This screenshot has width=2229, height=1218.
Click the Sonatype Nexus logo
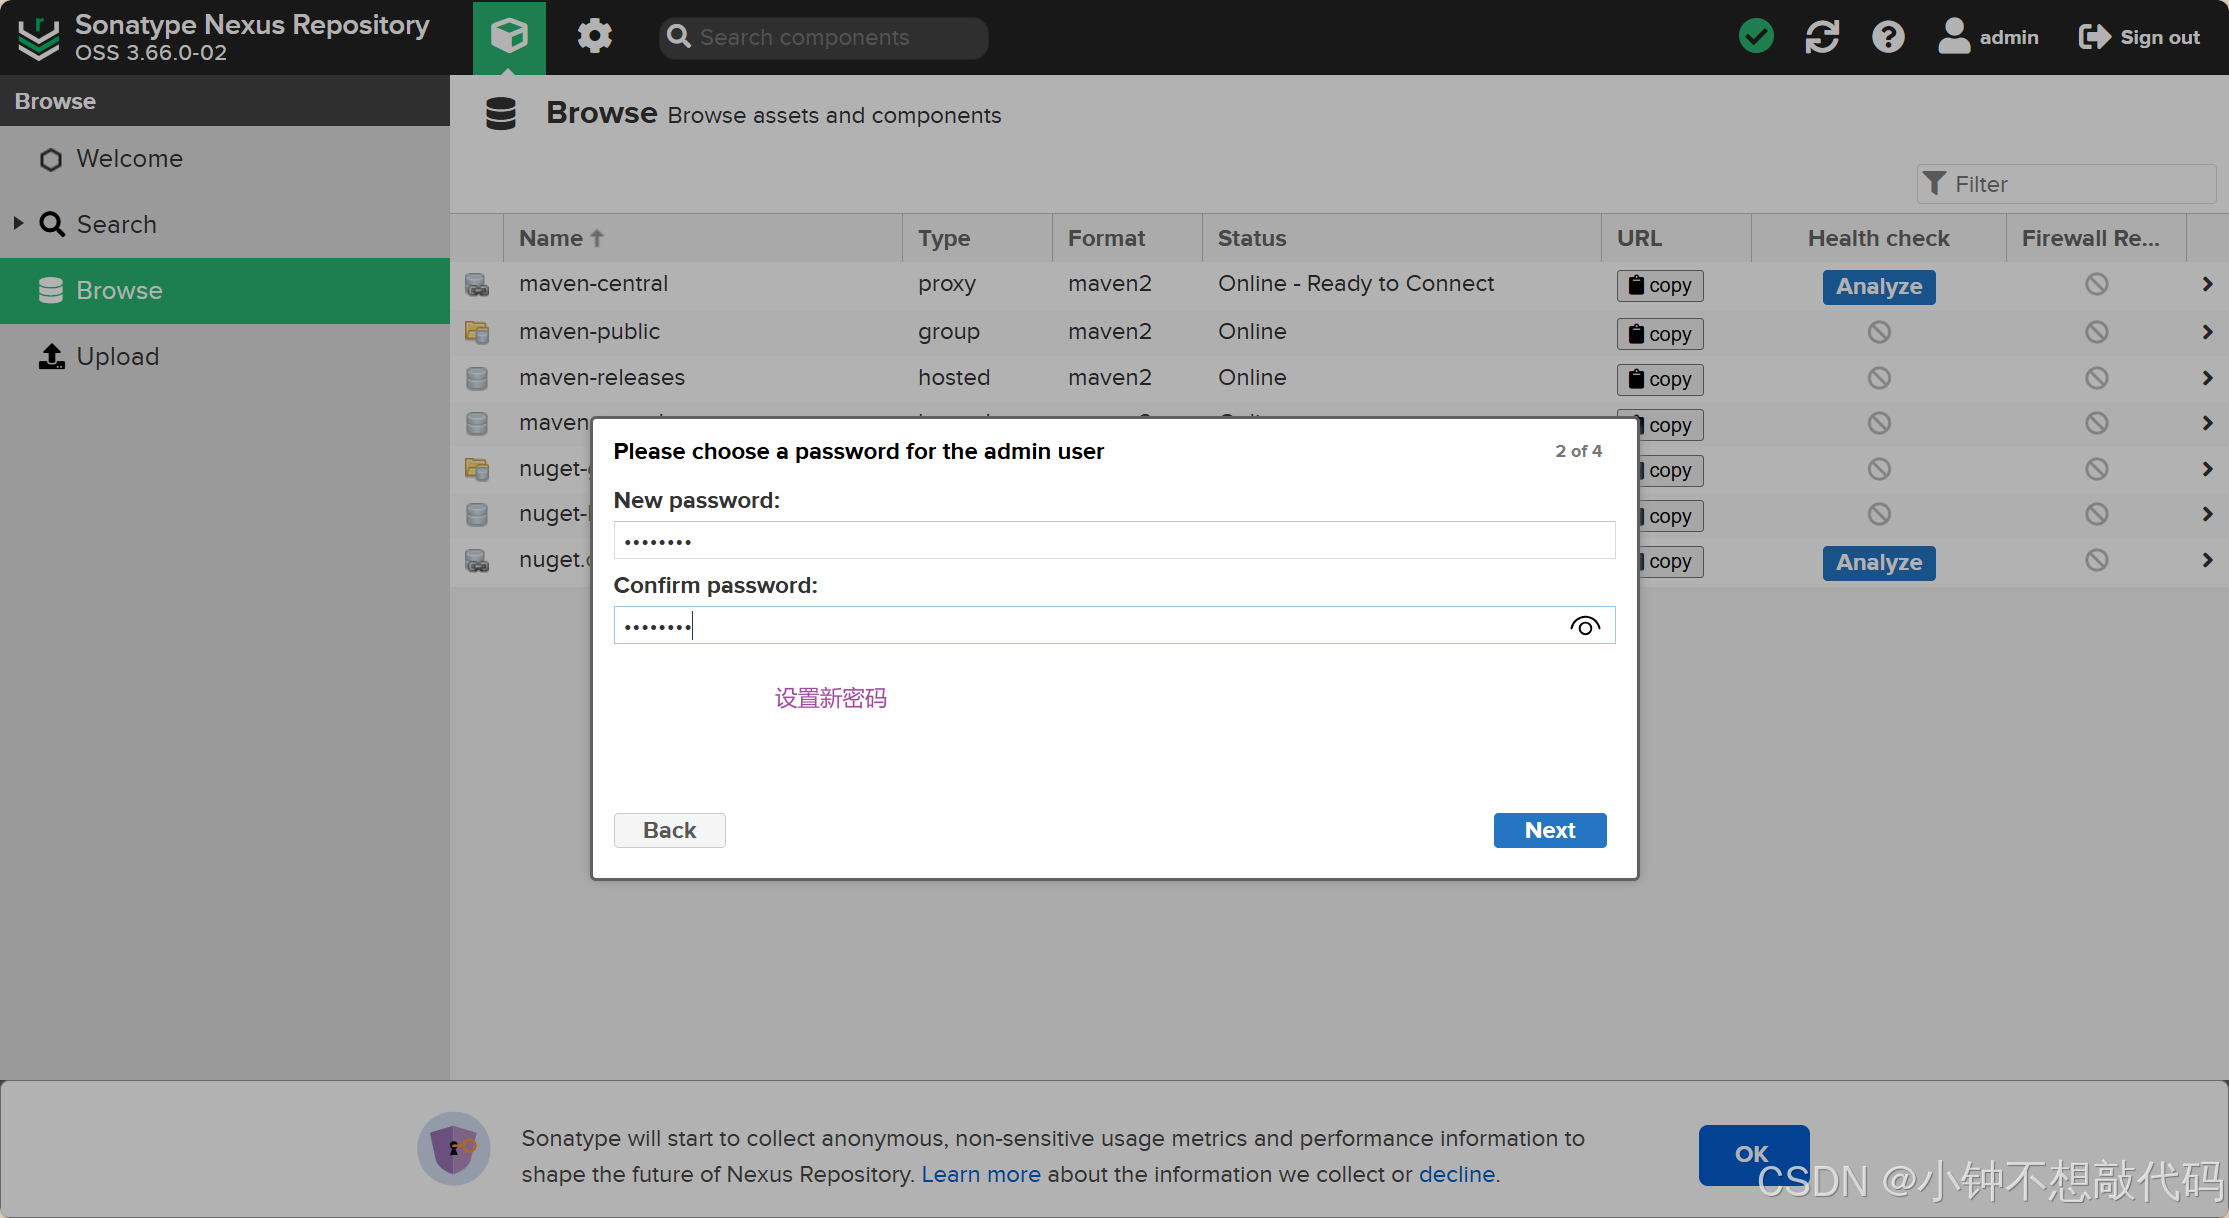[39, 38]
